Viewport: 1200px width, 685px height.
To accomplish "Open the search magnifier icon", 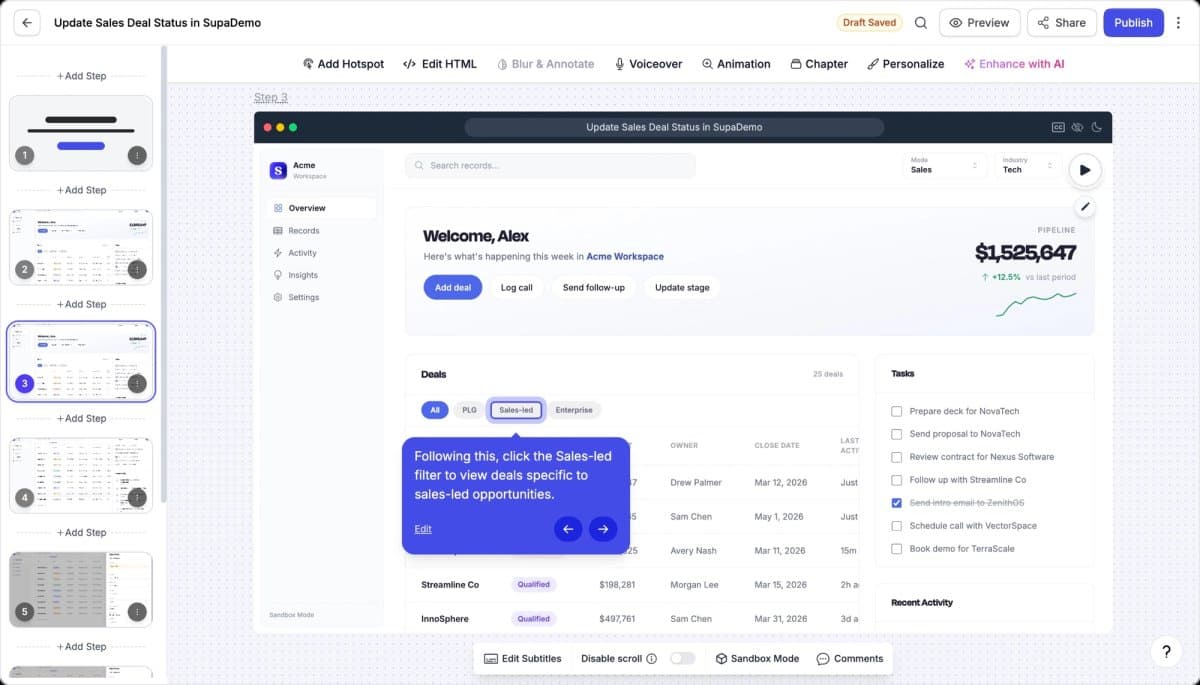I will [921, 23].
